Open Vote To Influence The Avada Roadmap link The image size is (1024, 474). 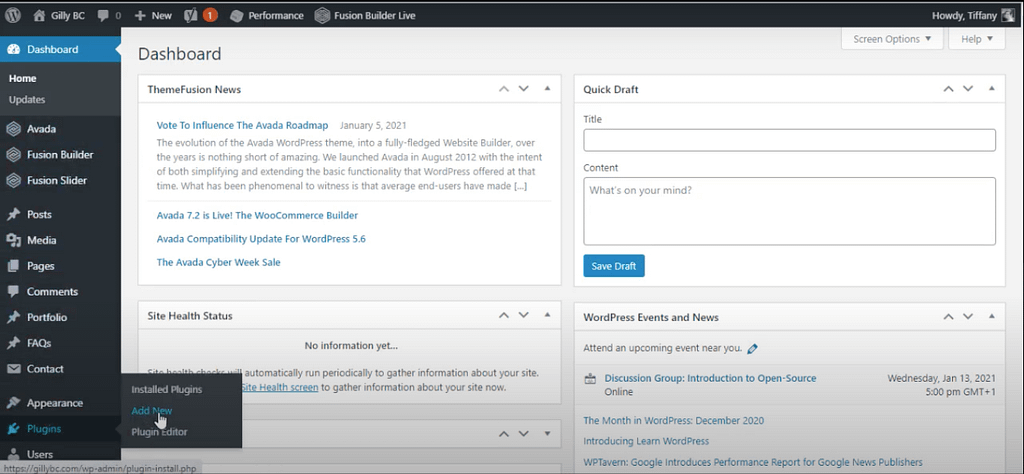pos(242,125)
